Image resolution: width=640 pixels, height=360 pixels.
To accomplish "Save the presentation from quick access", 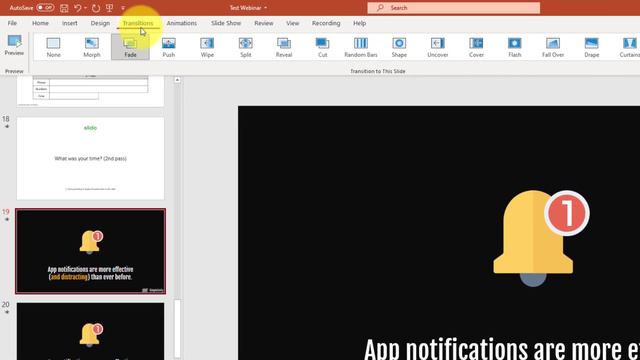I will tap(64, 8).
